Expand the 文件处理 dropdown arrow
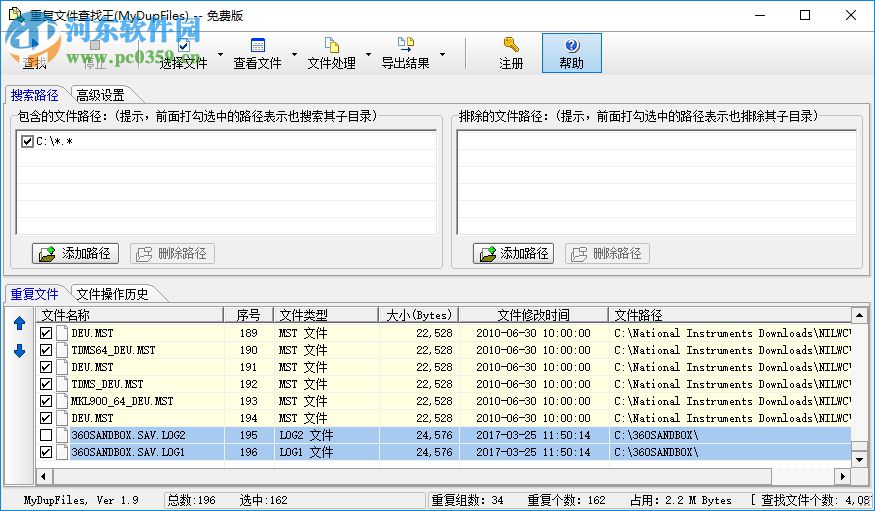 368,54
